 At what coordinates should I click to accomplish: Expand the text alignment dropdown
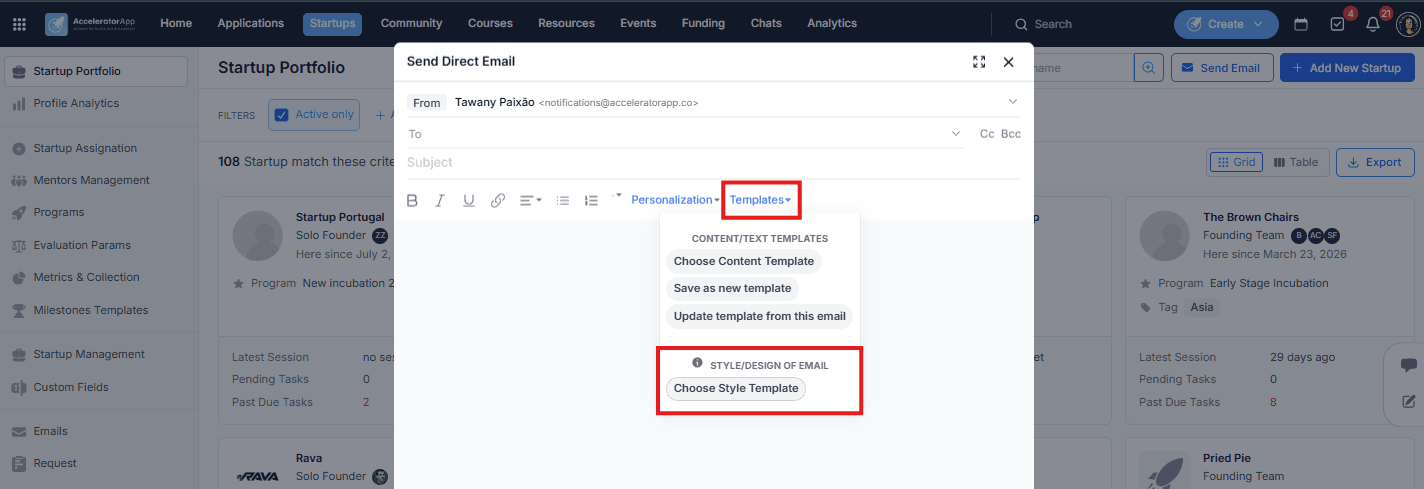click(x=530, y=200)
